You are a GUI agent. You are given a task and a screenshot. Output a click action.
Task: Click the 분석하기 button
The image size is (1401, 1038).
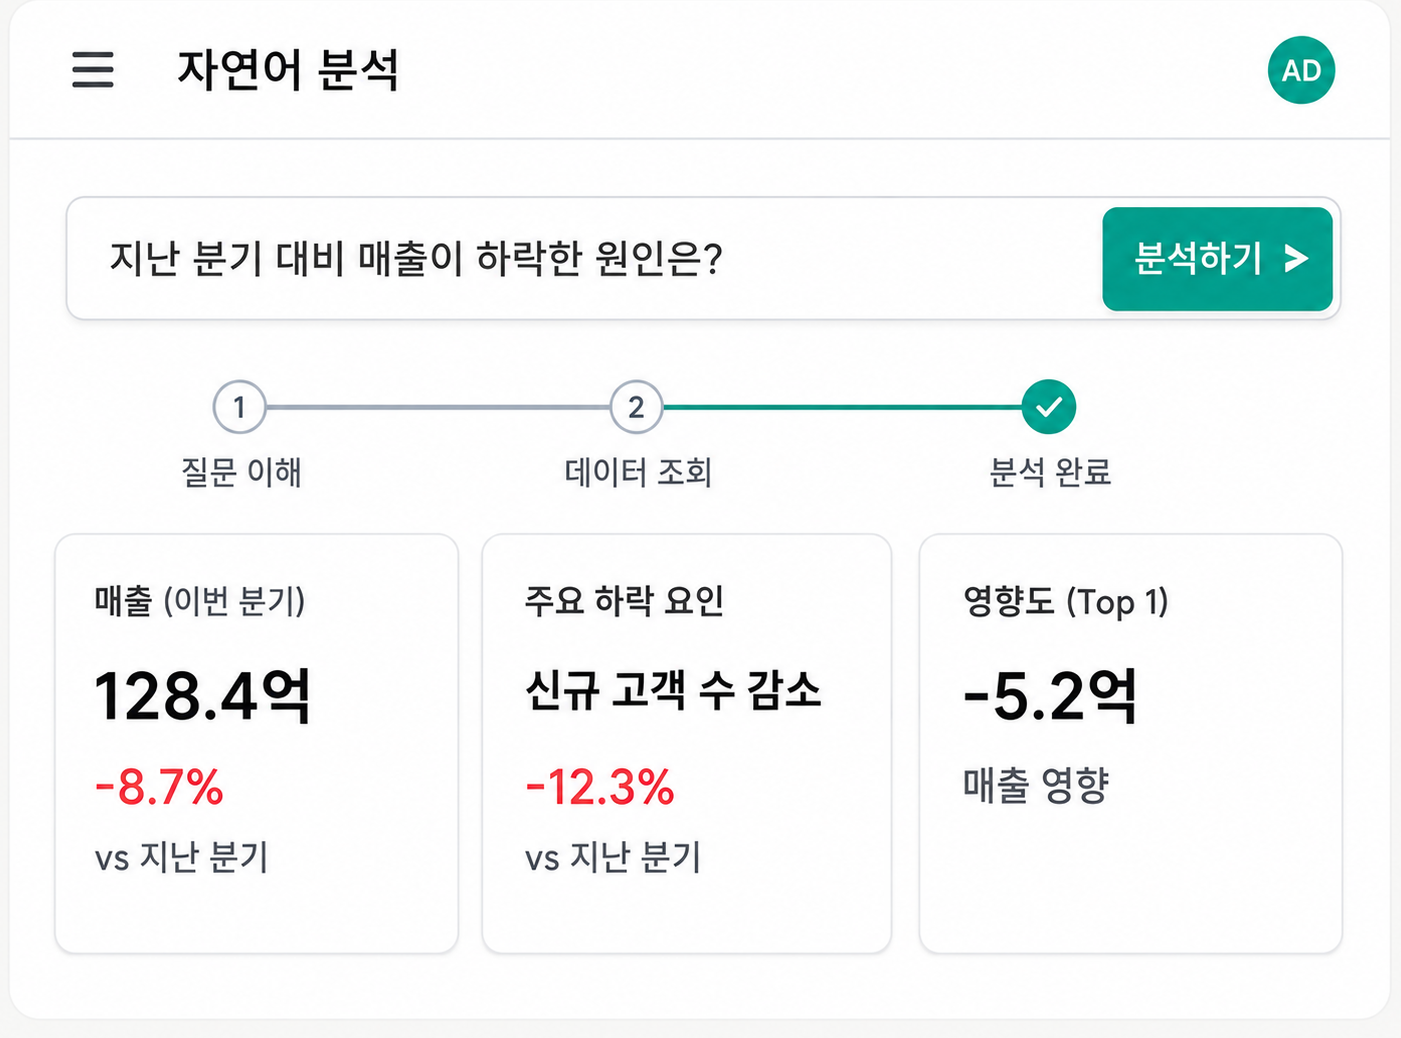click(x=1217, y=259)
